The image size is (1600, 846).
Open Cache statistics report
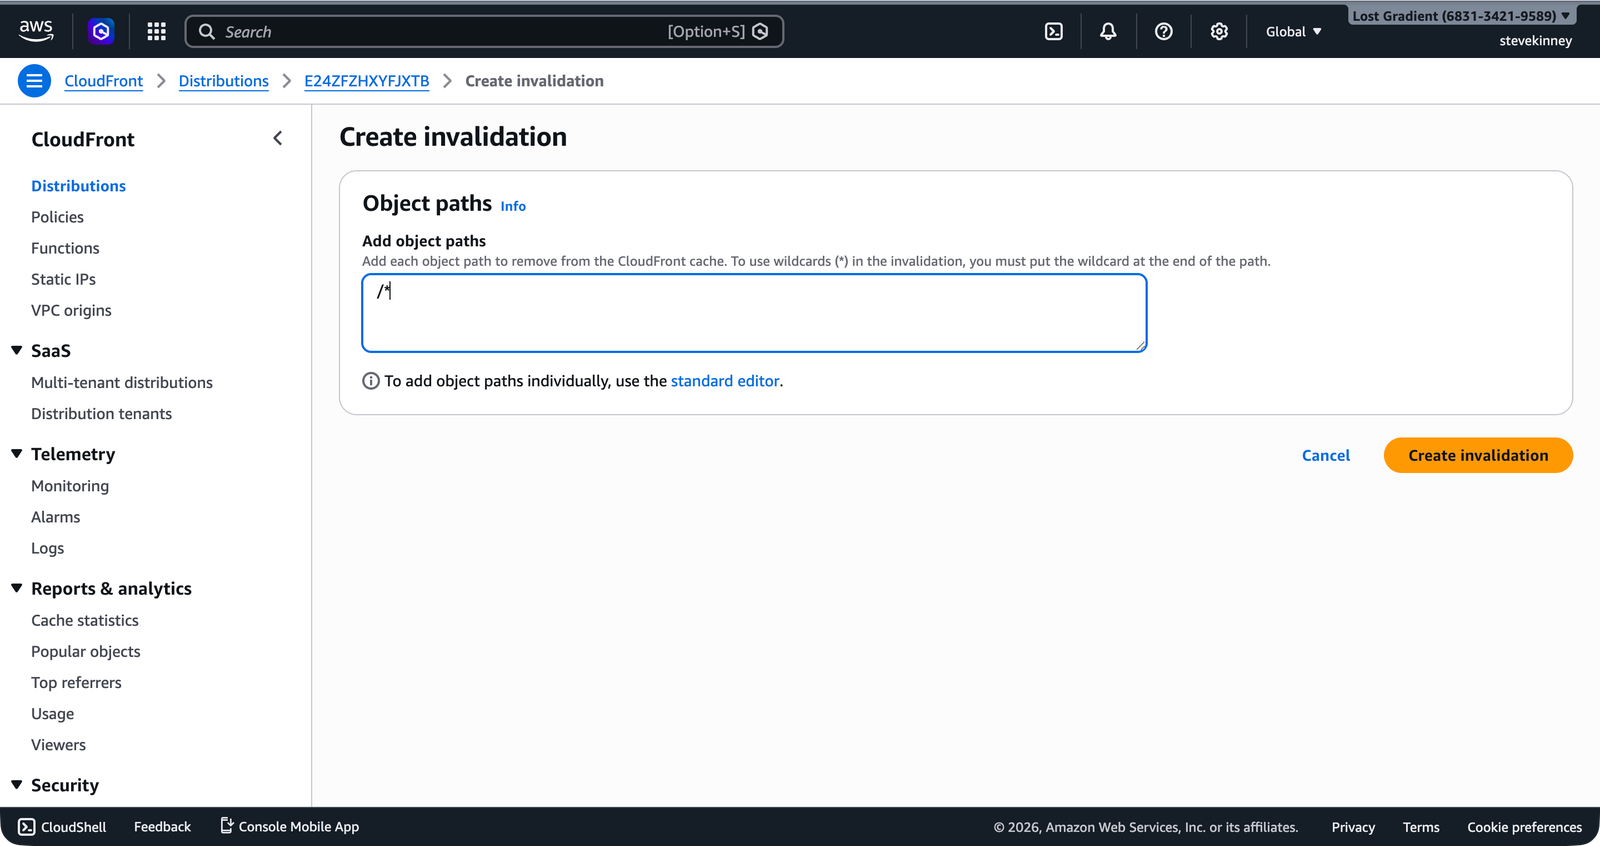coord(85,620)
